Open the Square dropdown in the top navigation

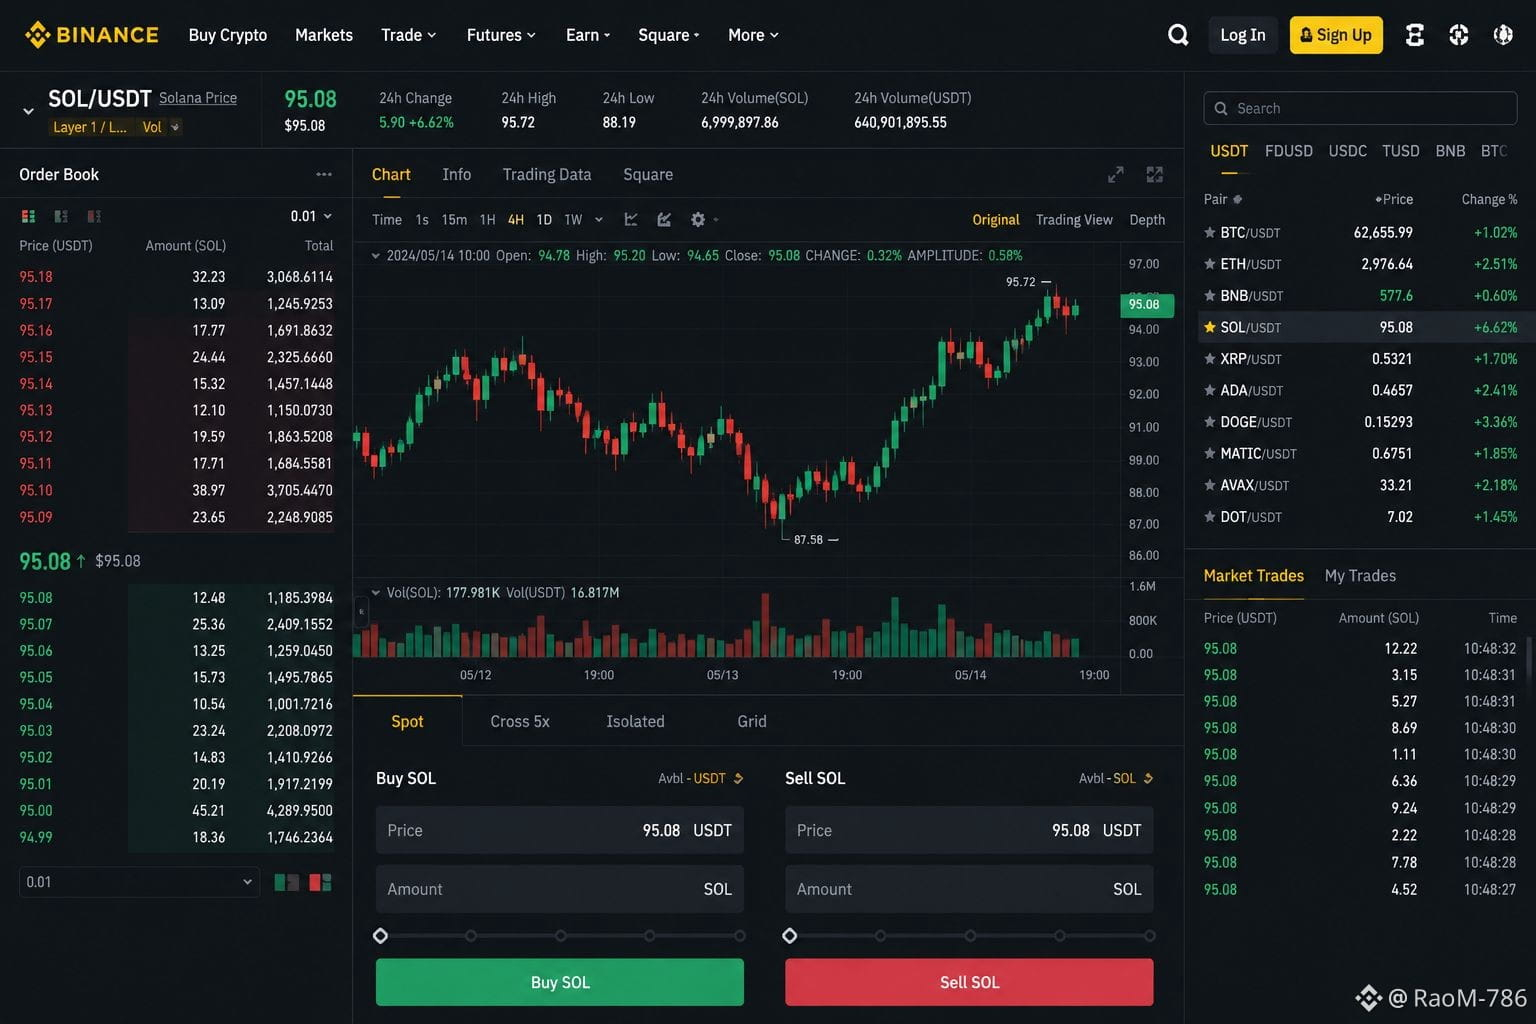(669, 35)
